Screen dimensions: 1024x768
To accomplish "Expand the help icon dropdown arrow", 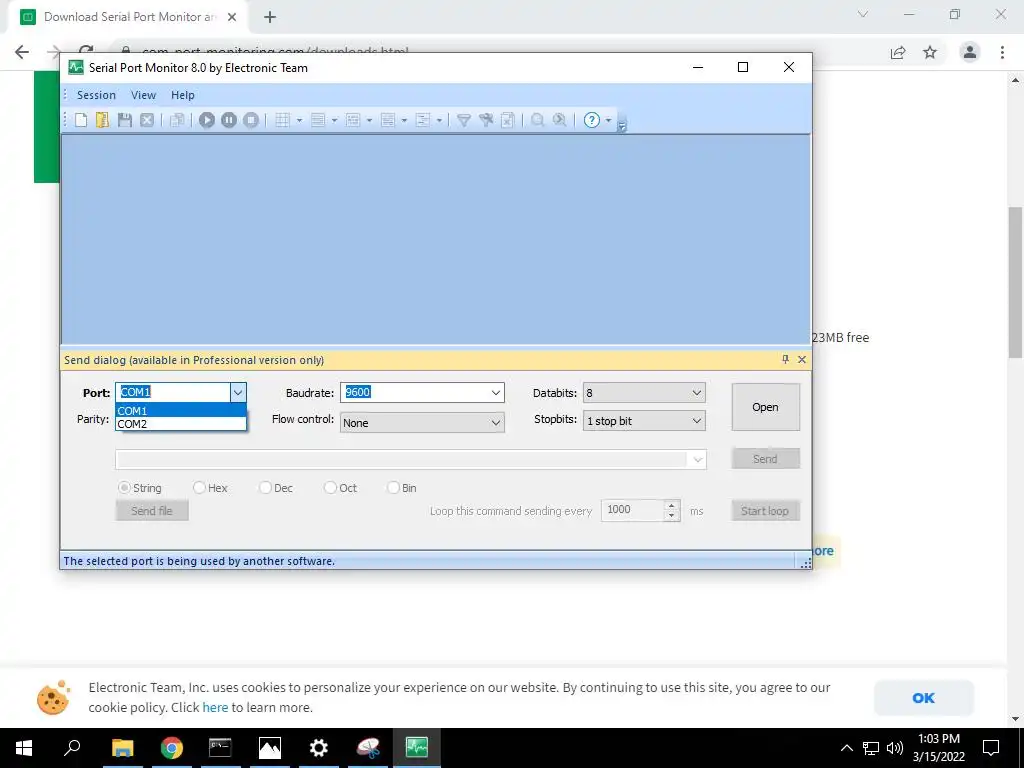I will pyautogui.click(x=609, y=120).
